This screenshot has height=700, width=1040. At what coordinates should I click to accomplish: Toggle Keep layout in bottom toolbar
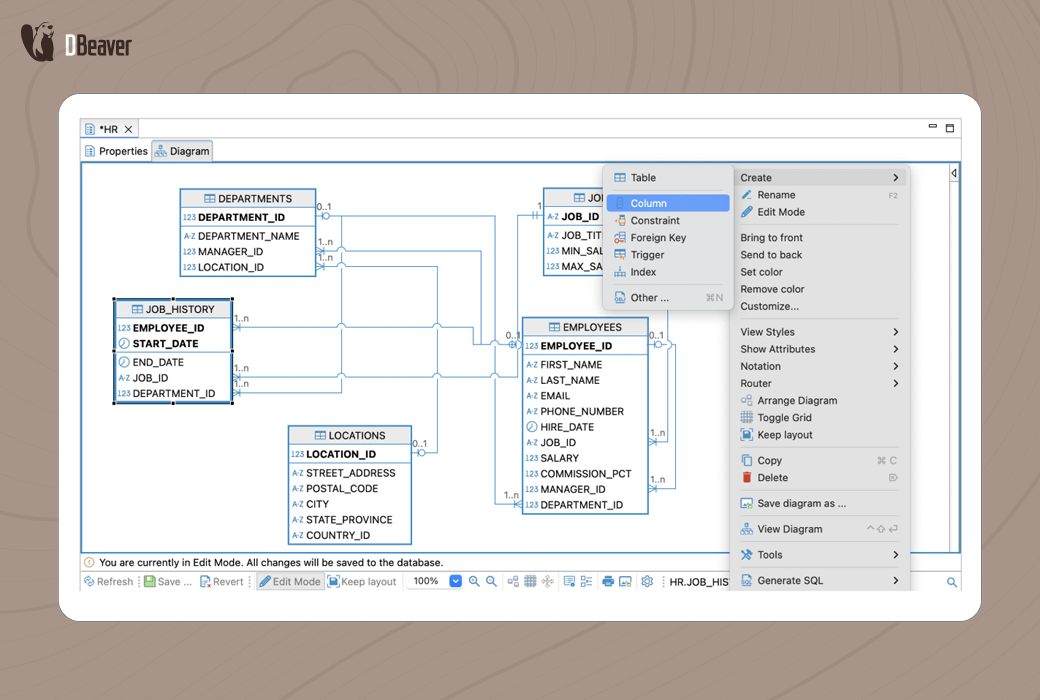[x=361, y=582]
